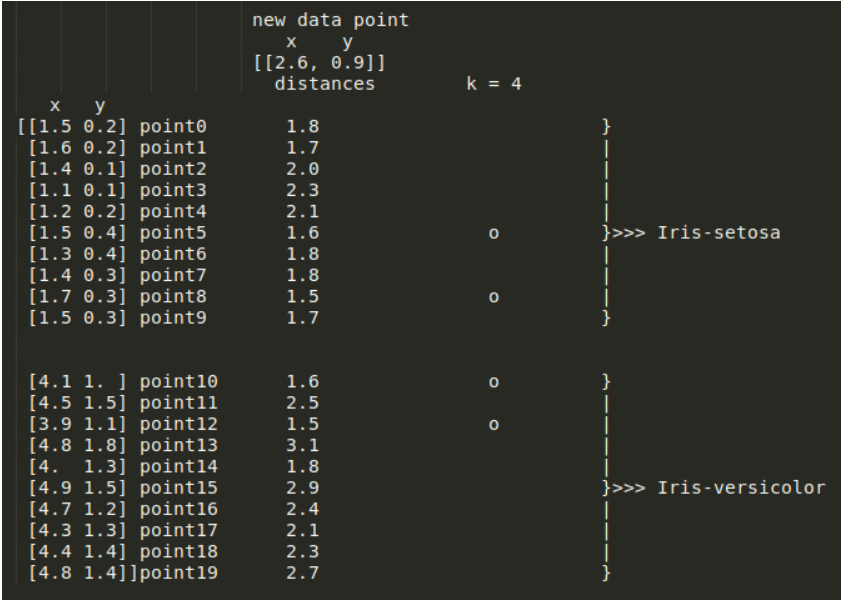Click the [1.7 0.3] coordinates of point8

tap(77, 297)
